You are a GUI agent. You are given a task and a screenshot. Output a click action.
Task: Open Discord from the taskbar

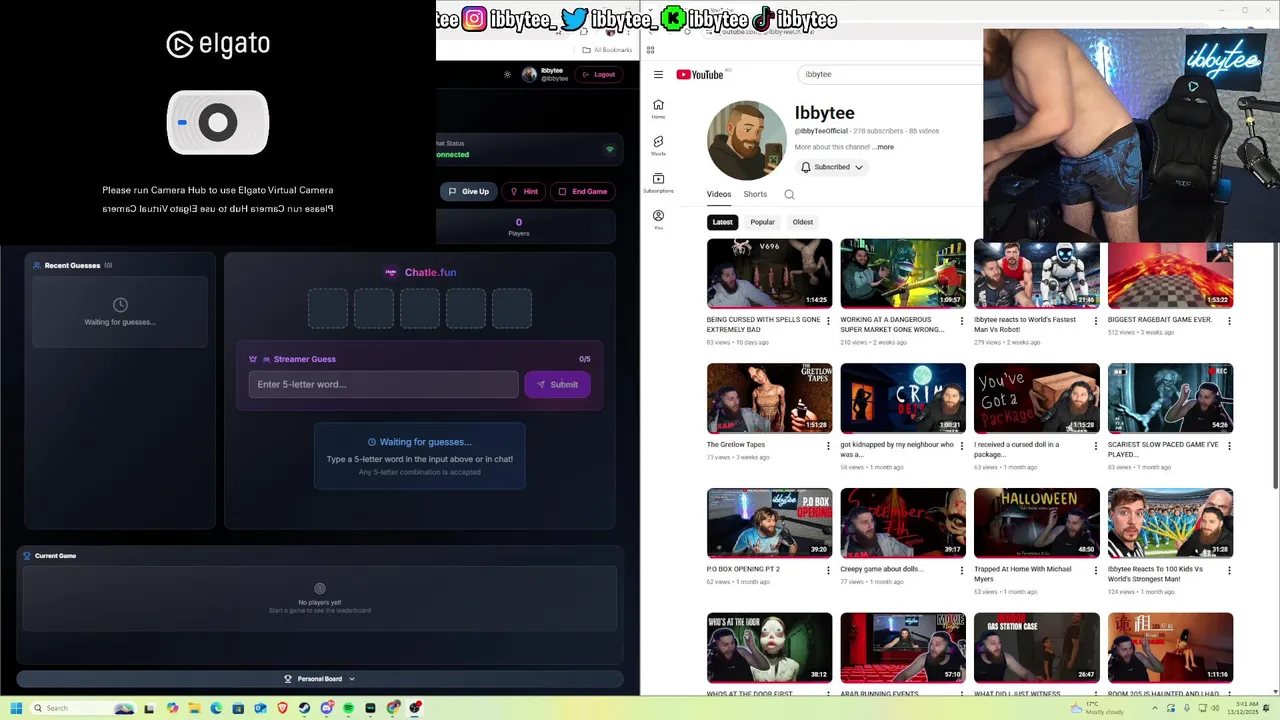326,708
